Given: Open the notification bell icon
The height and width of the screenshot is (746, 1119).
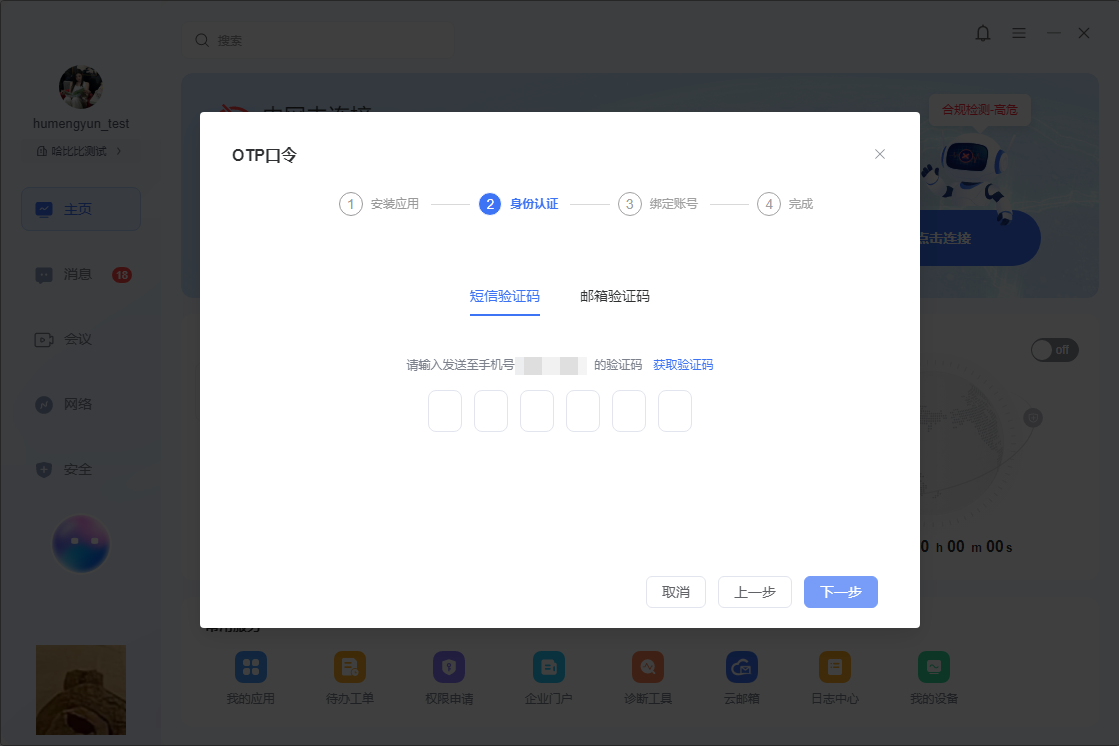Looking at the screenshot, I should [983, 34].
